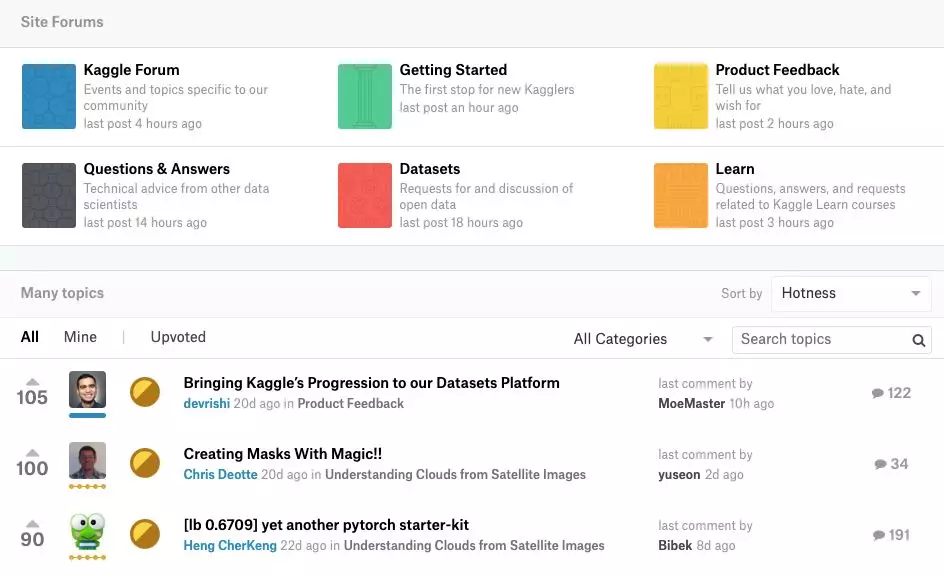Visit author link Chris Deotte
The image size is (944, 577).
point(220,475)
